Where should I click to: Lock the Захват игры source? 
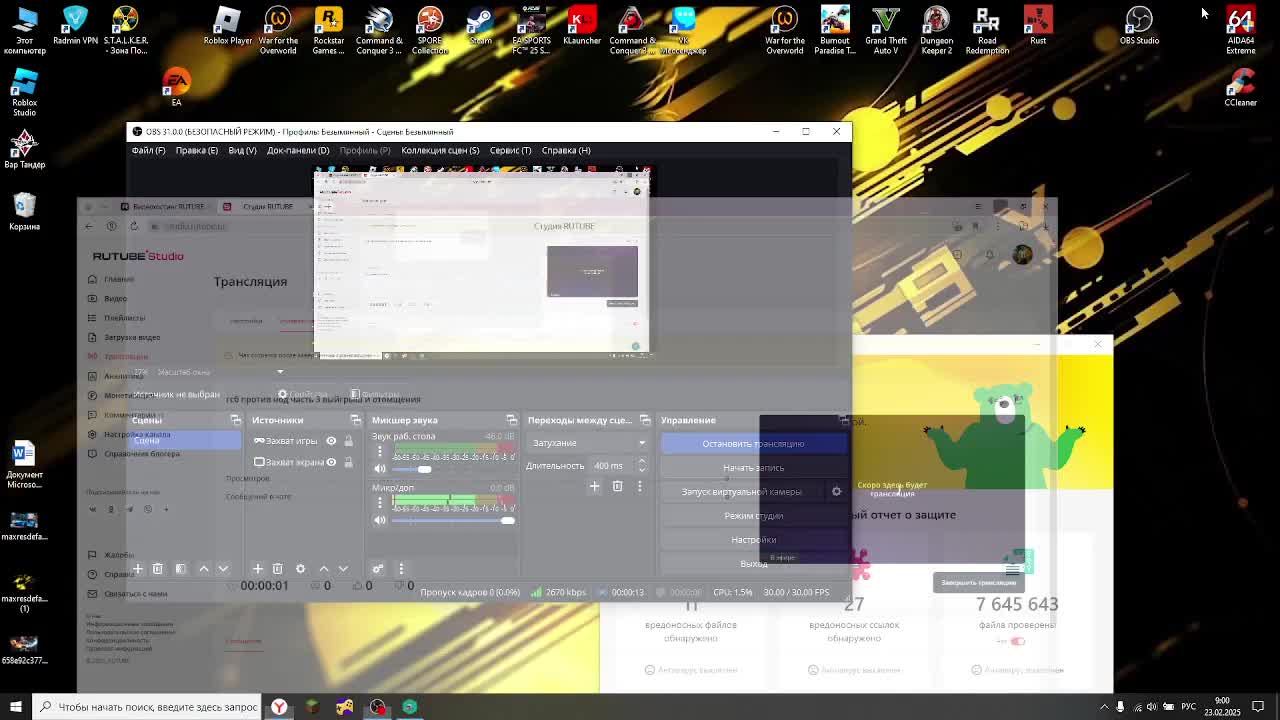click(x=348, y=441)
